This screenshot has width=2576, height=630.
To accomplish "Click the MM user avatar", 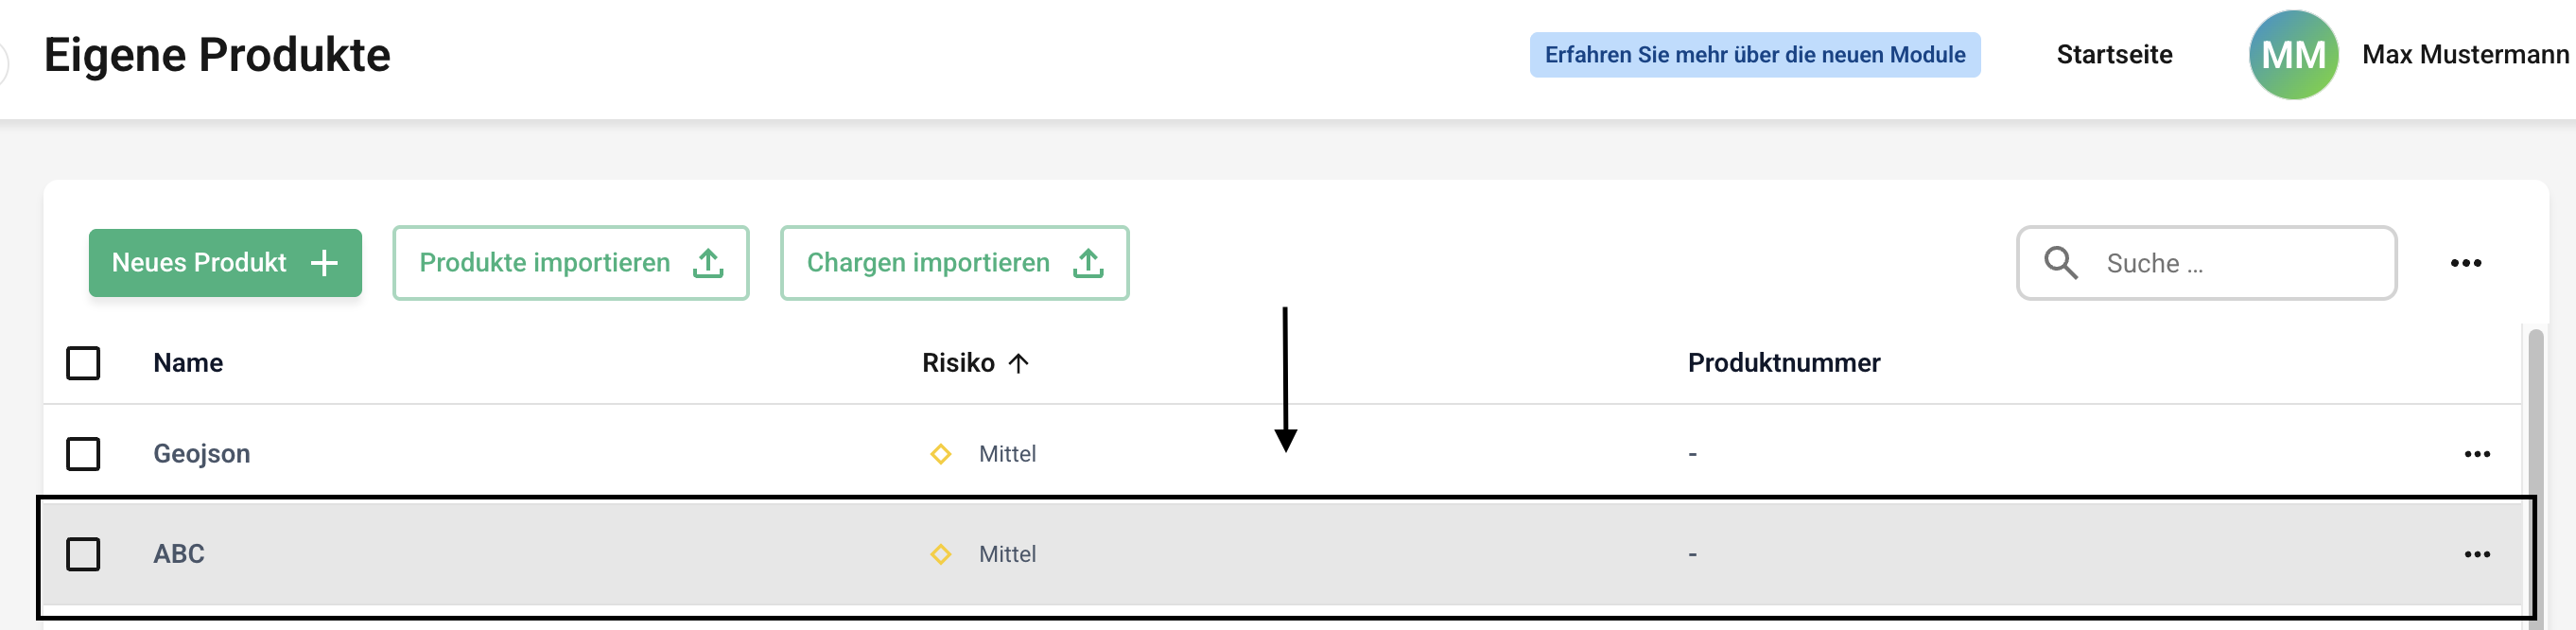I will tap(2293, 55).
